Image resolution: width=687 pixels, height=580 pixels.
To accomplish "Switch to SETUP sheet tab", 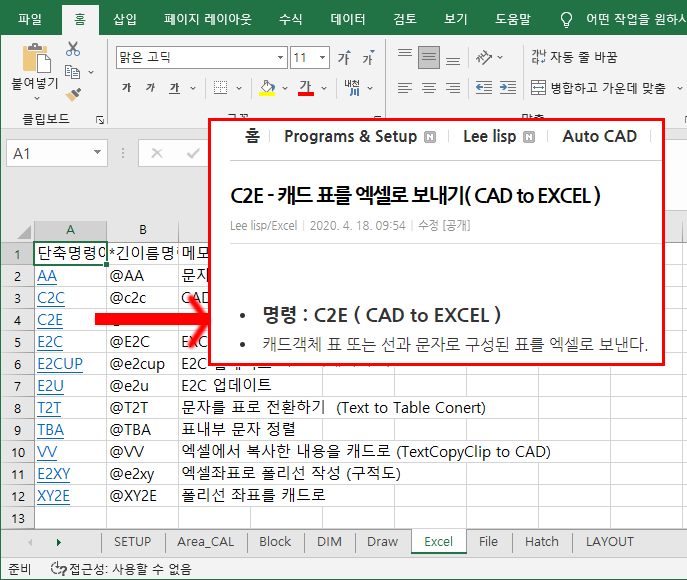I will pos(132,542).
